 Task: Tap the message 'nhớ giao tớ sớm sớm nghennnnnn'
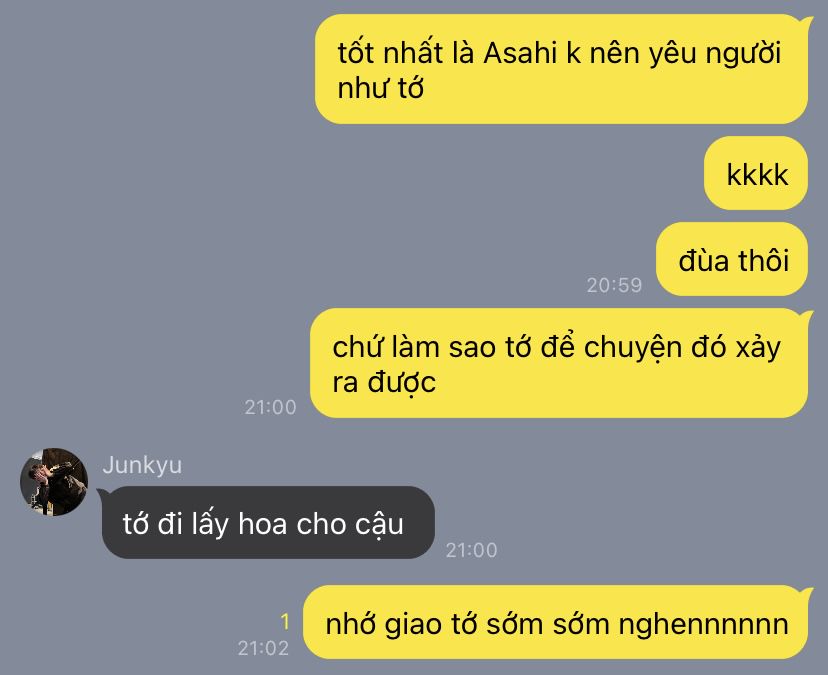tap(557, 622)
